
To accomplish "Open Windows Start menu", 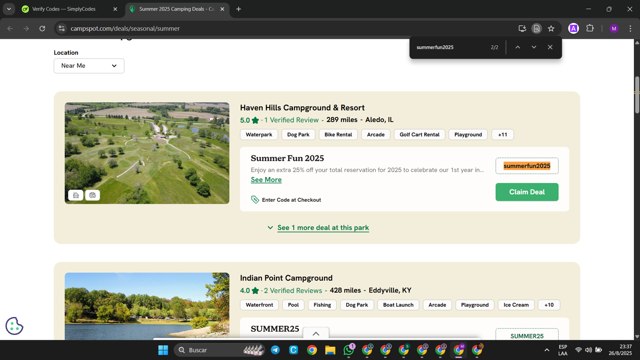I will (x=163, y=350).
